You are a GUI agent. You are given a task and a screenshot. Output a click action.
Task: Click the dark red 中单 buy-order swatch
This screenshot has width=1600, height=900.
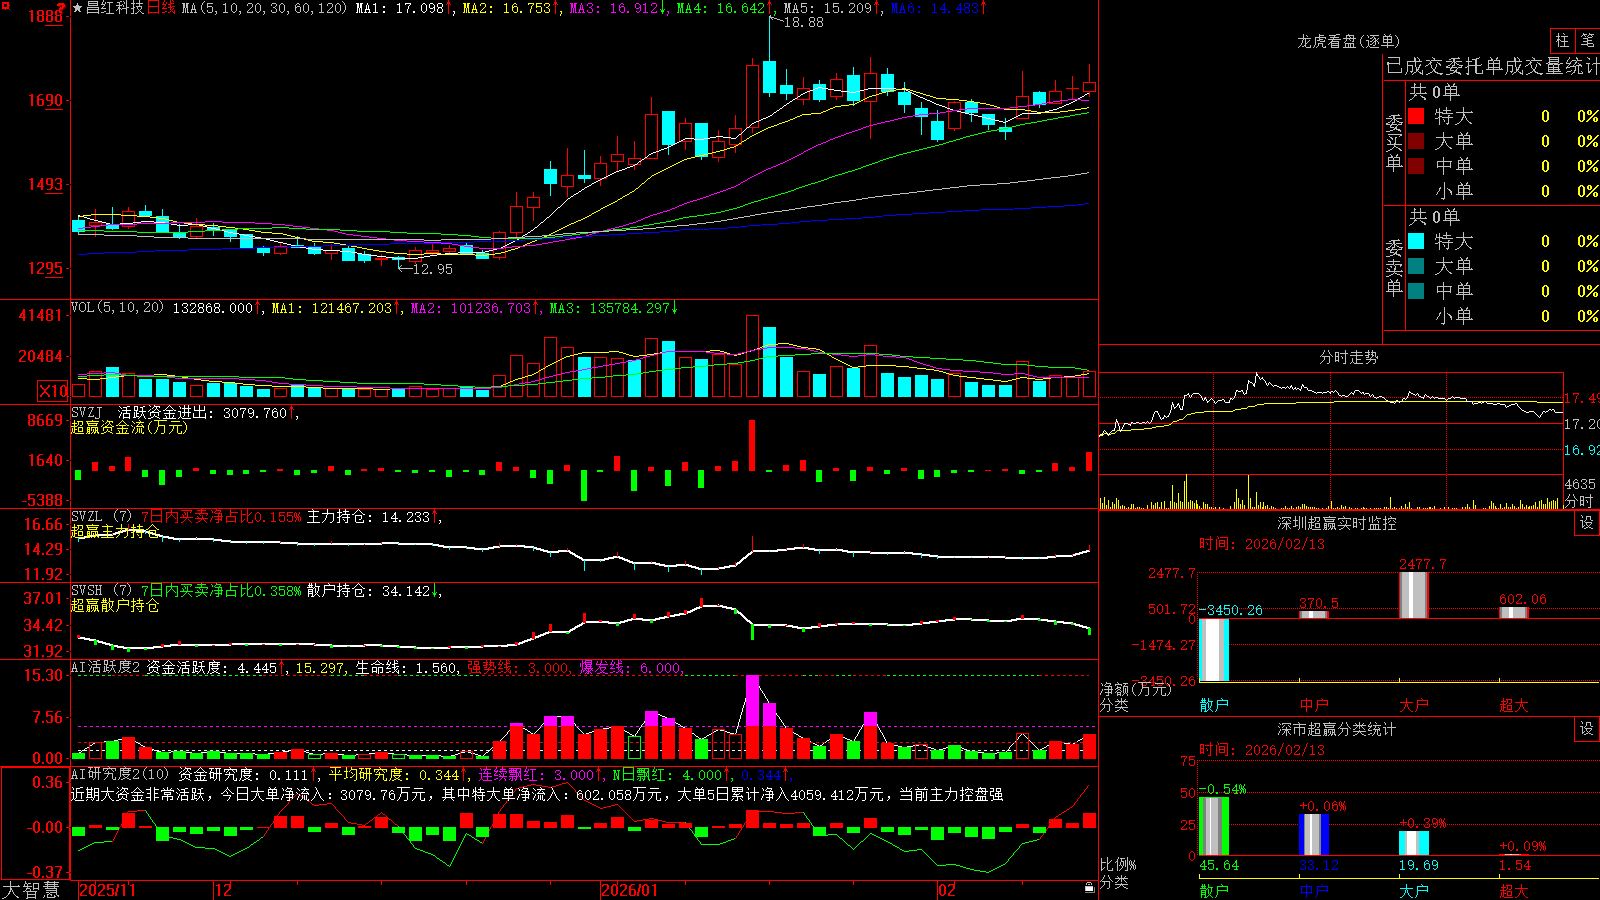click(1416, 166)
